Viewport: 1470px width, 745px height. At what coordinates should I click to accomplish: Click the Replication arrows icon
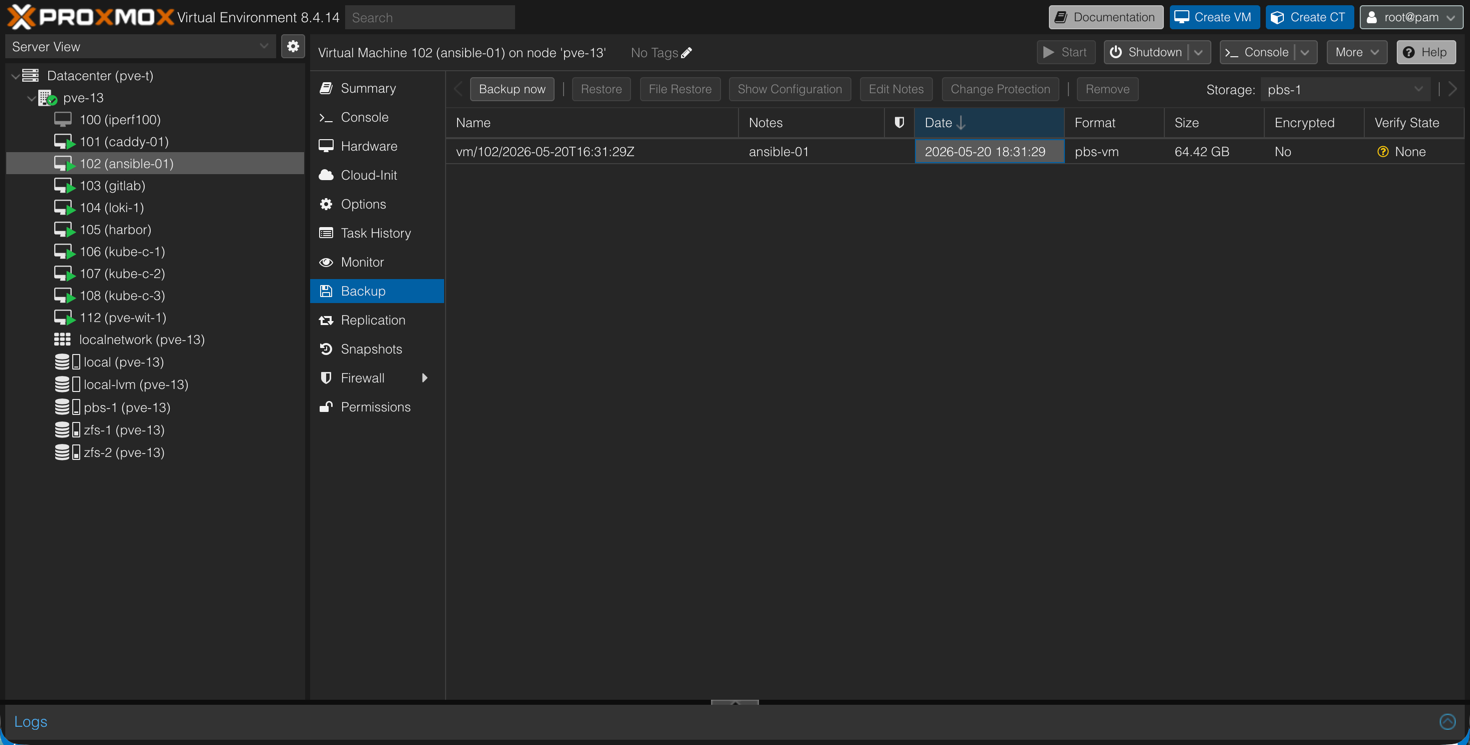(326, 320)
